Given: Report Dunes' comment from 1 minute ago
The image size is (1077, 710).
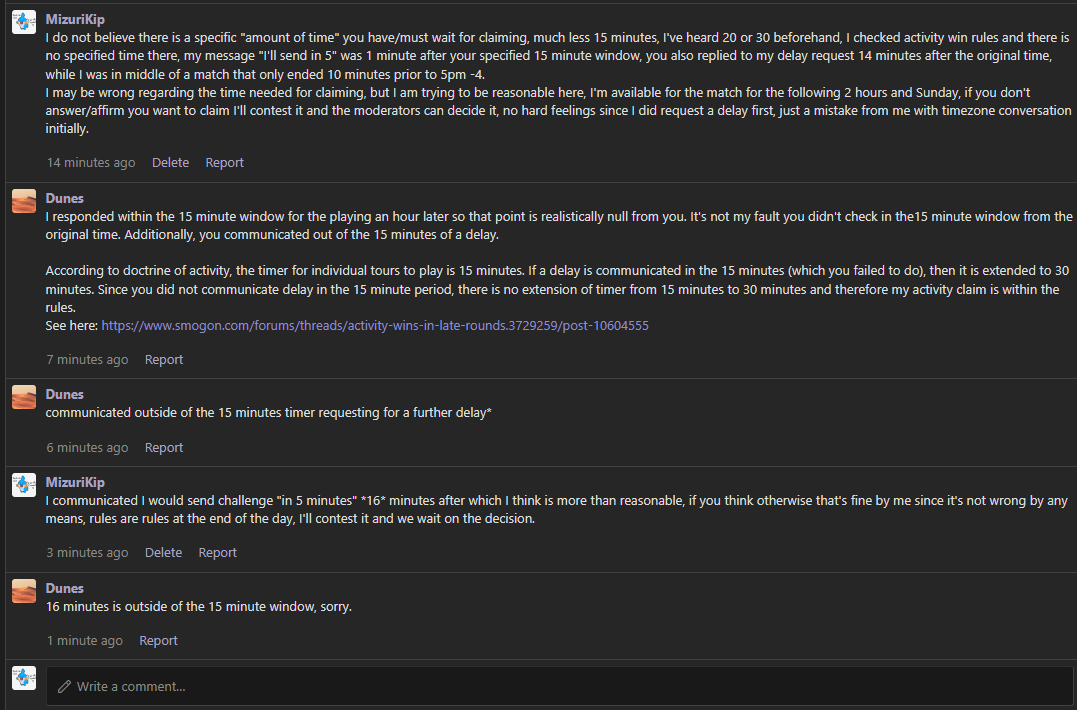Looking at the screenshot, I should click(x=158, y=640).
